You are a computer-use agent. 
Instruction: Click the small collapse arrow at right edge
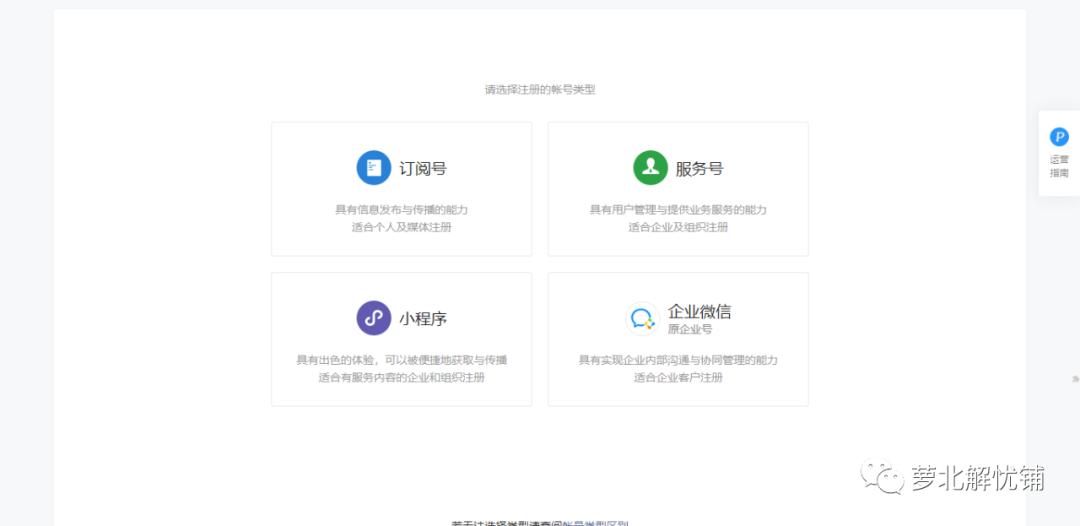click(1075, 379)
